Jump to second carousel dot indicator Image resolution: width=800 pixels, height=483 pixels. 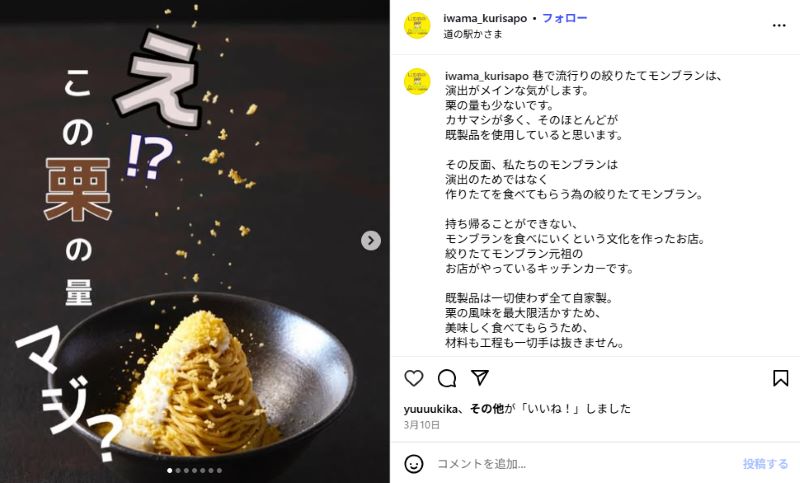pyautogui.click(x=178, y=471)
